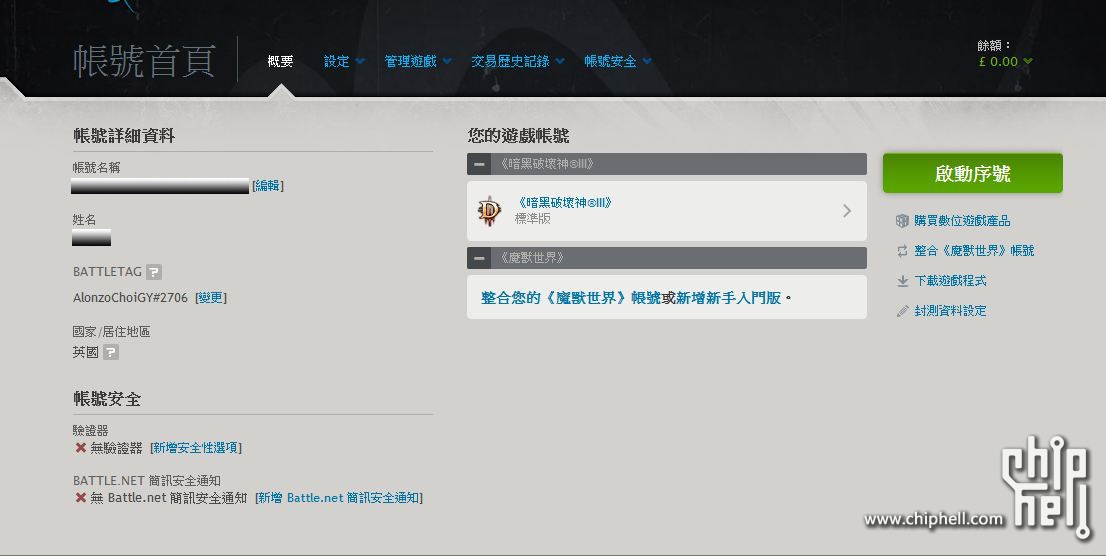Open the 概要 overview tab

coord(280,61)
